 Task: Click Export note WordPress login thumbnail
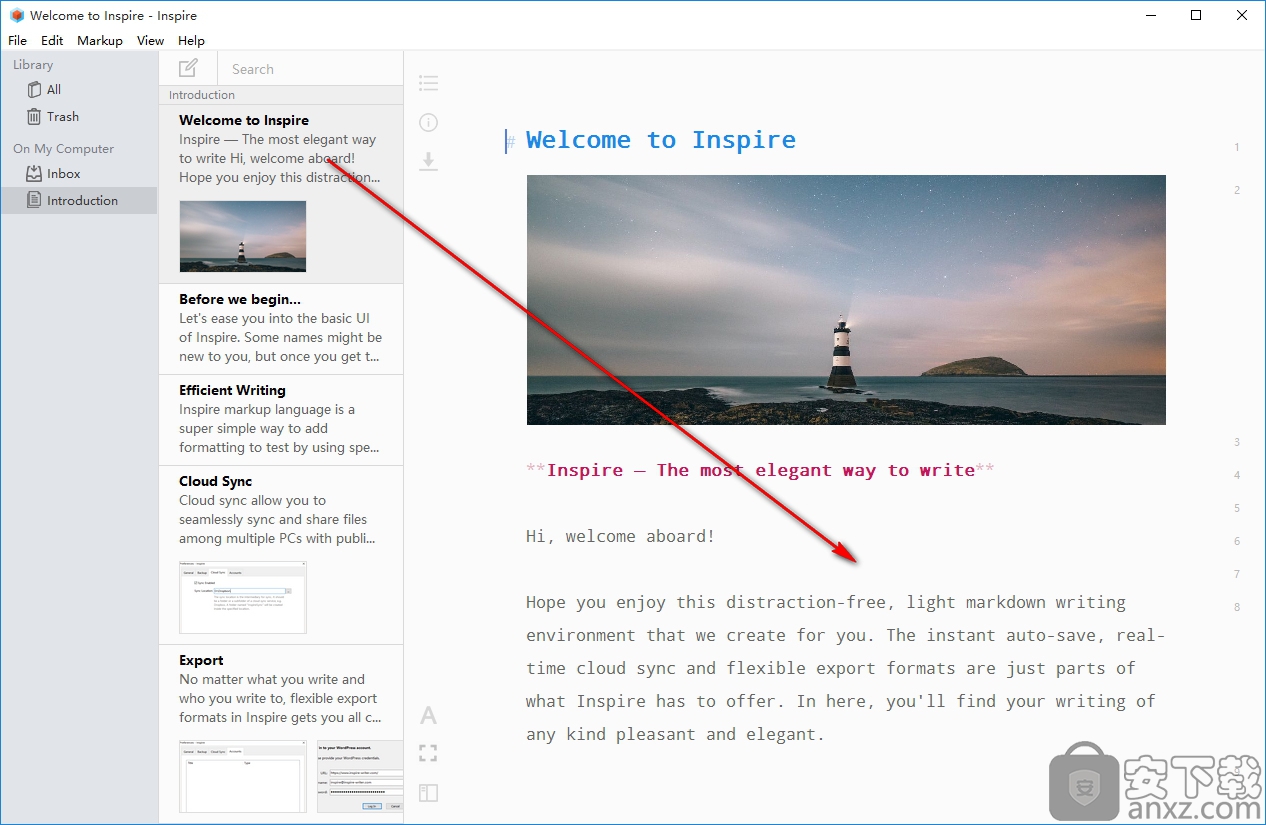click(x=360, y=776)
